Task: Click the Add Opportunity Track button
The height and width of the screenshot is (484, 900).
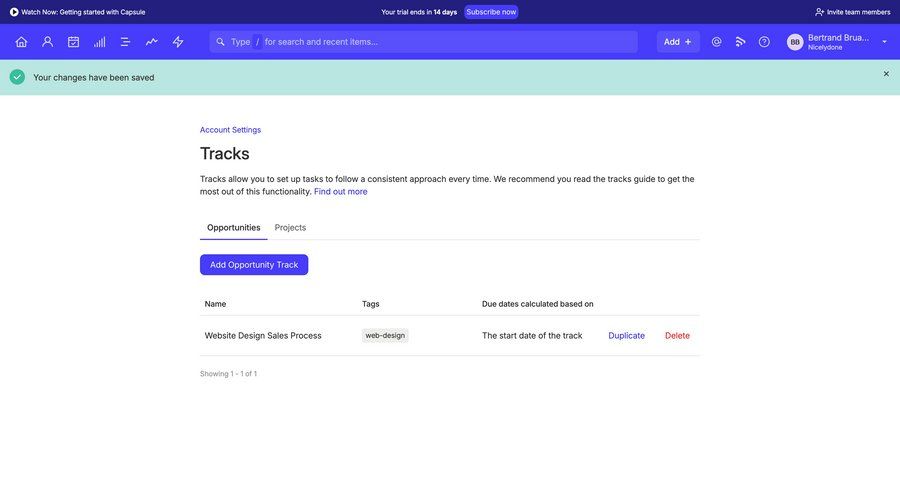Action: (x=254, y=265)
